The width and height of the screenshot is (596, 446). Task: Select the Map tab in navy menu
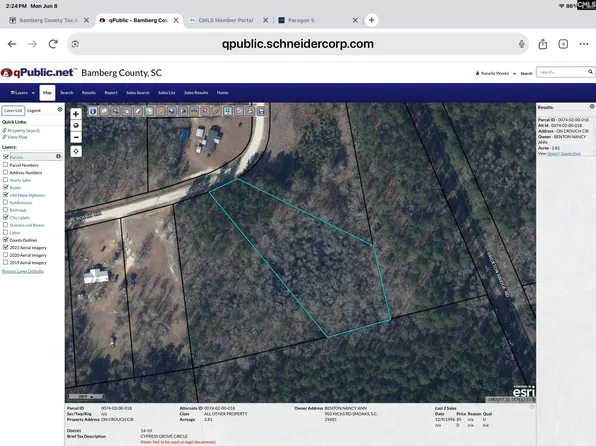coord(47,93)
